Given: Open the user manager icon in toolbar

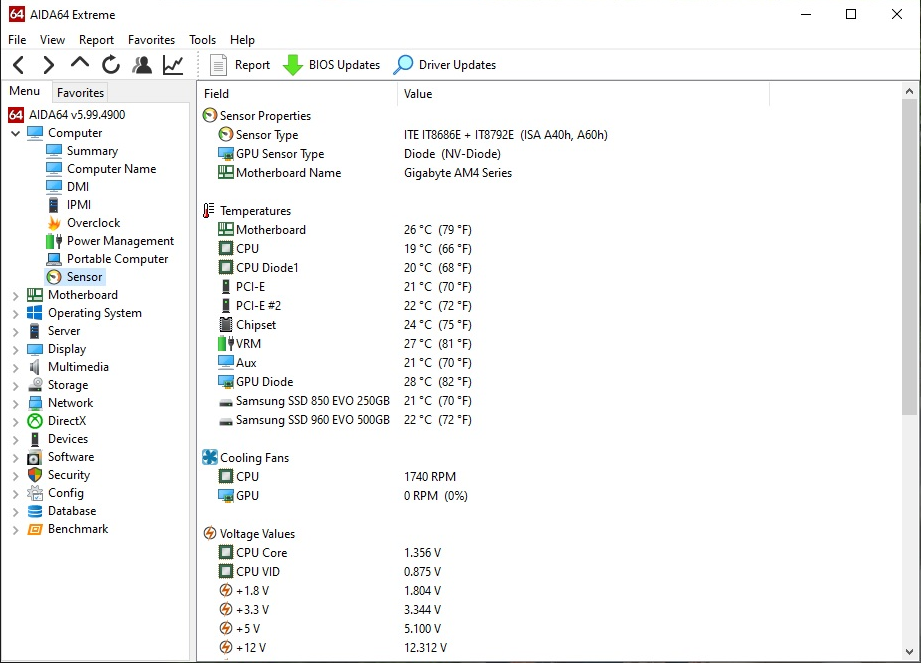Looking at the screenshot, I should click(142, 65).
